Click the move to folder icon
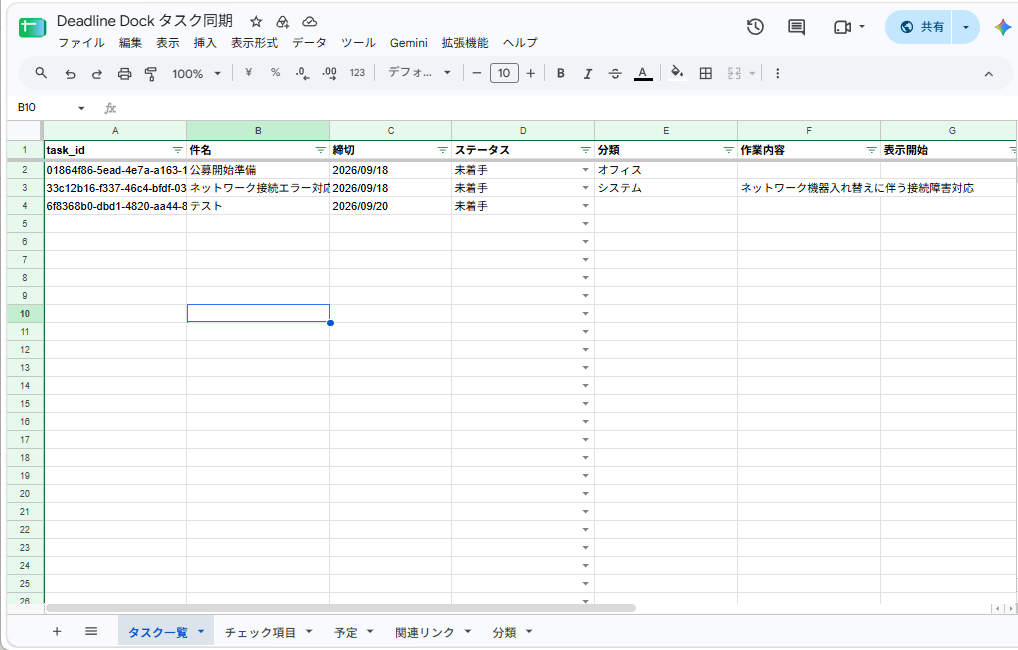The width and height of the screenshot is (1018, 650). 282,21
